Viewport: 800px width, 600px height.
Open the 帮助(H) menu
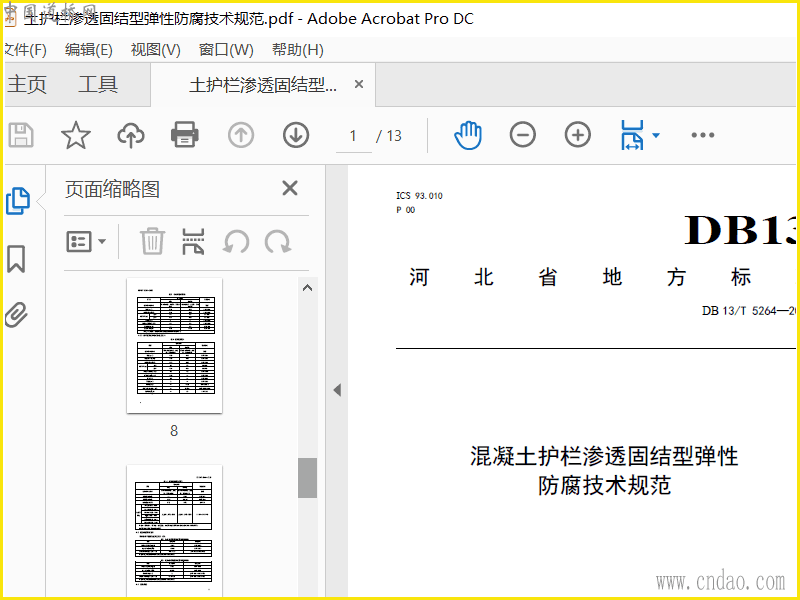pos(297,50)
